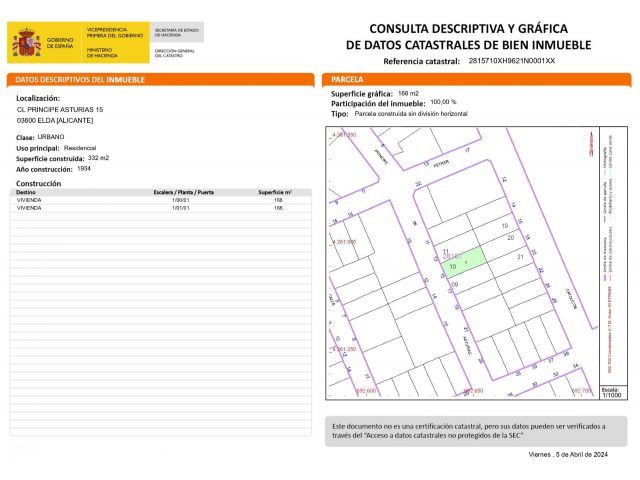Select "03600 ELDA [ALICANTE]" text
Viewport: 640px width, 480px height.
coord(55,121)
